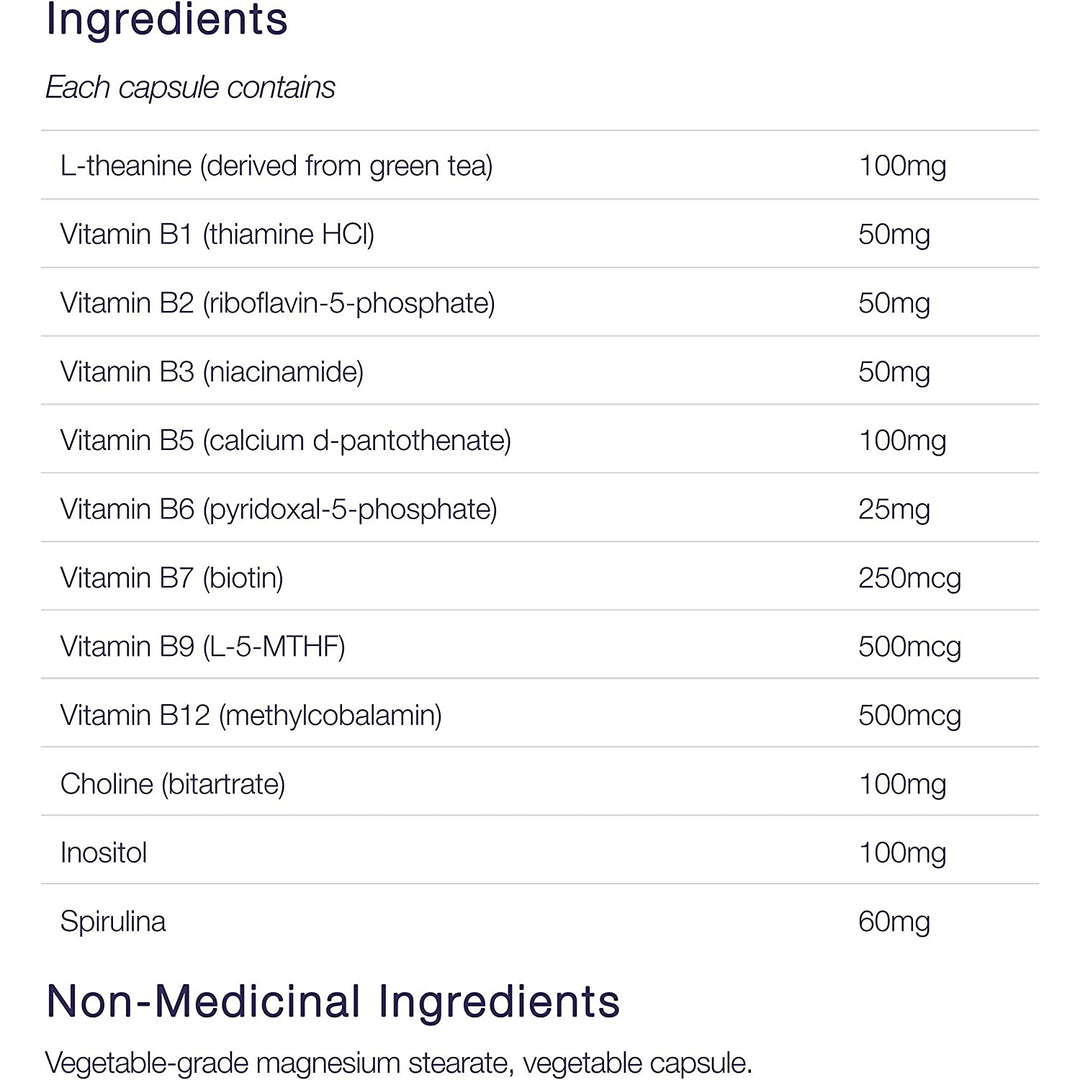
Task: Click the Non-Medicinal Ingredients heading
Action: (x=333, y=1001)
